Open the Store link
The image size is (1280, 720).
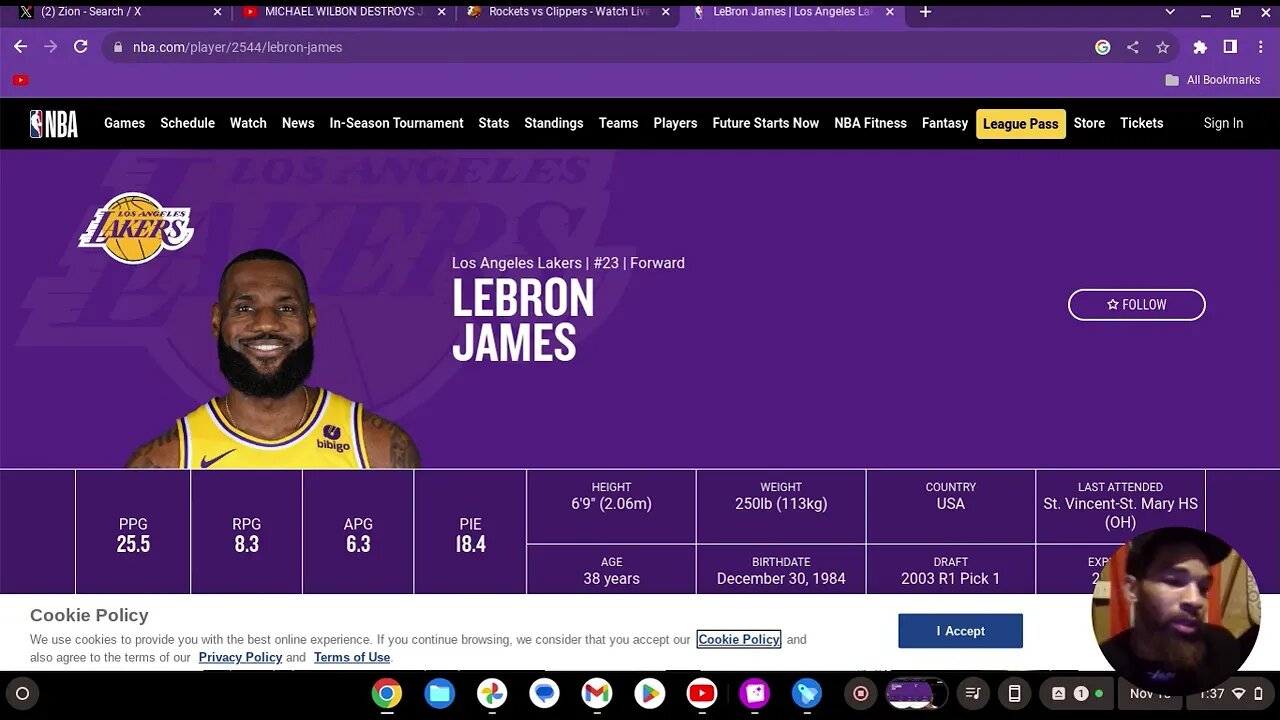pos(1089,123)
